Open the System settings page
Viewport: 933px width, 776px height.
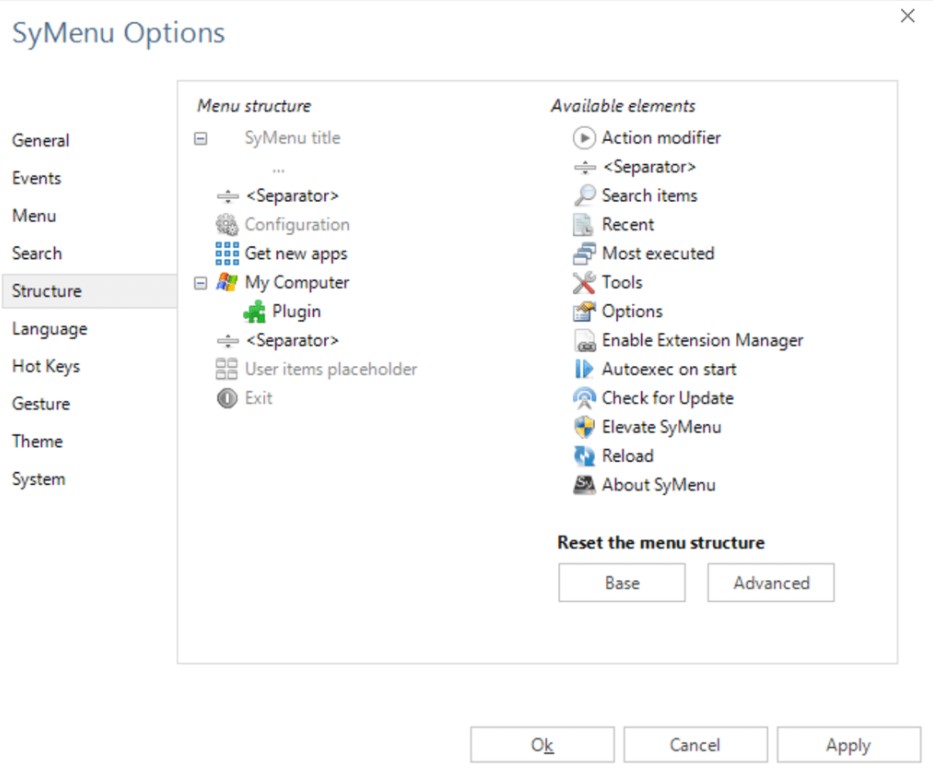pyautogui.click(x=39, y=480)
